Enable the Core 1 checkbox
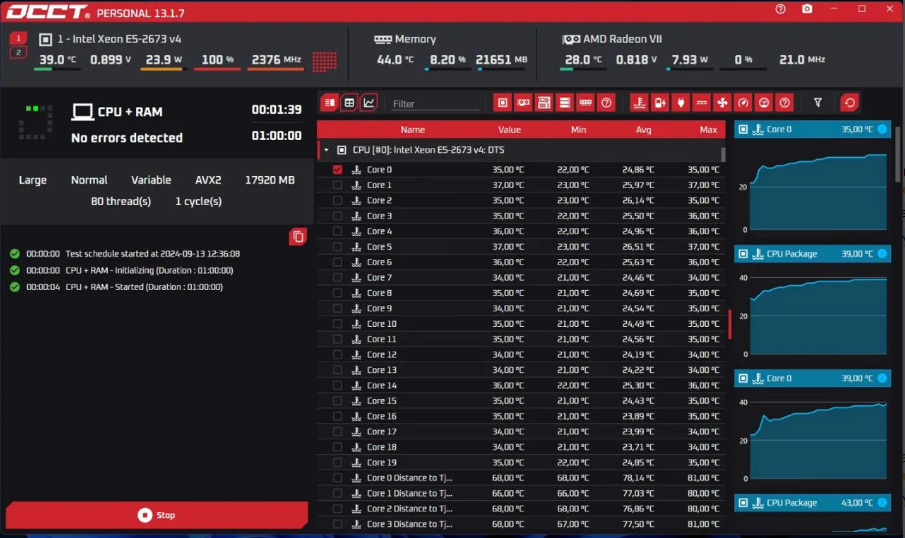 338,185
